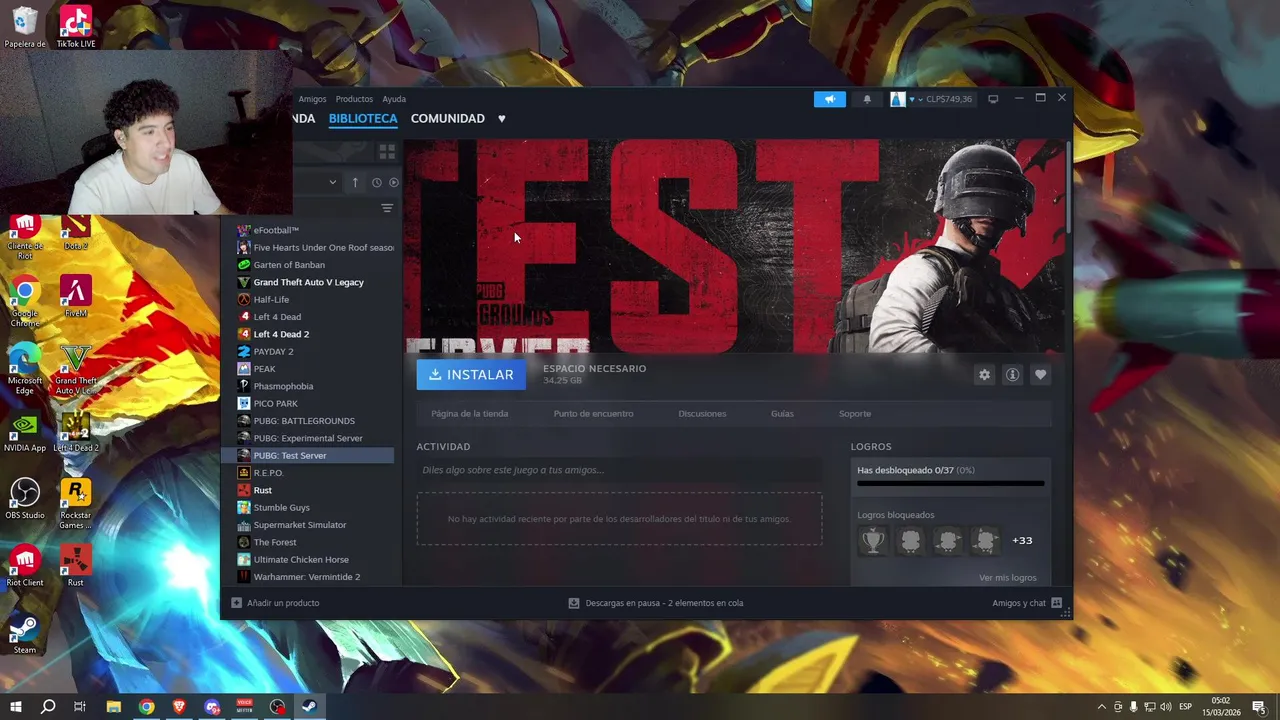The width and height of the screenshot is (1280, 720).
Task: Open Página de la tienda link
Action: coord(469,413)
